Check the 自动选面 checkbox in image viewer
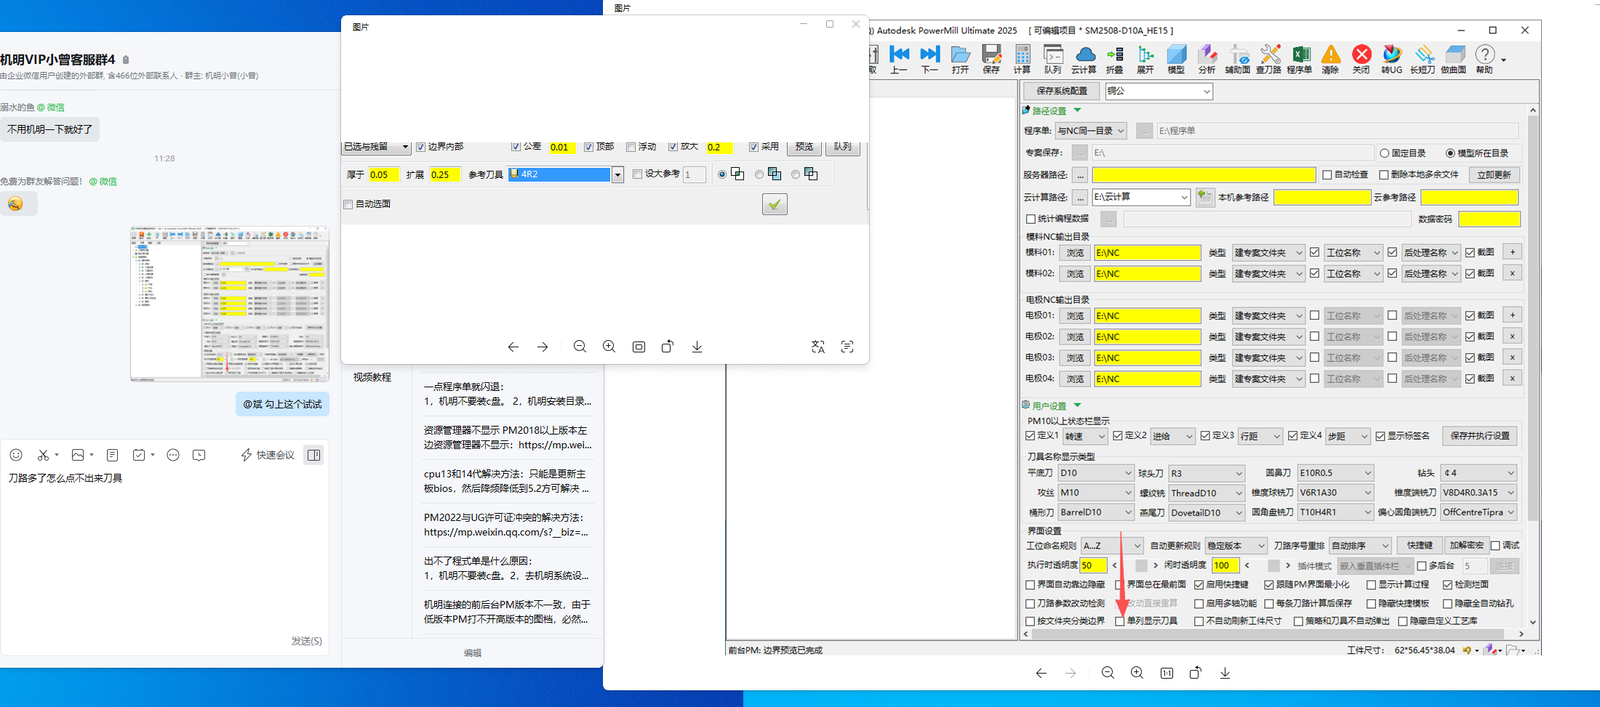The width and height of the screenshot is (1600, 707). point(348,204)
